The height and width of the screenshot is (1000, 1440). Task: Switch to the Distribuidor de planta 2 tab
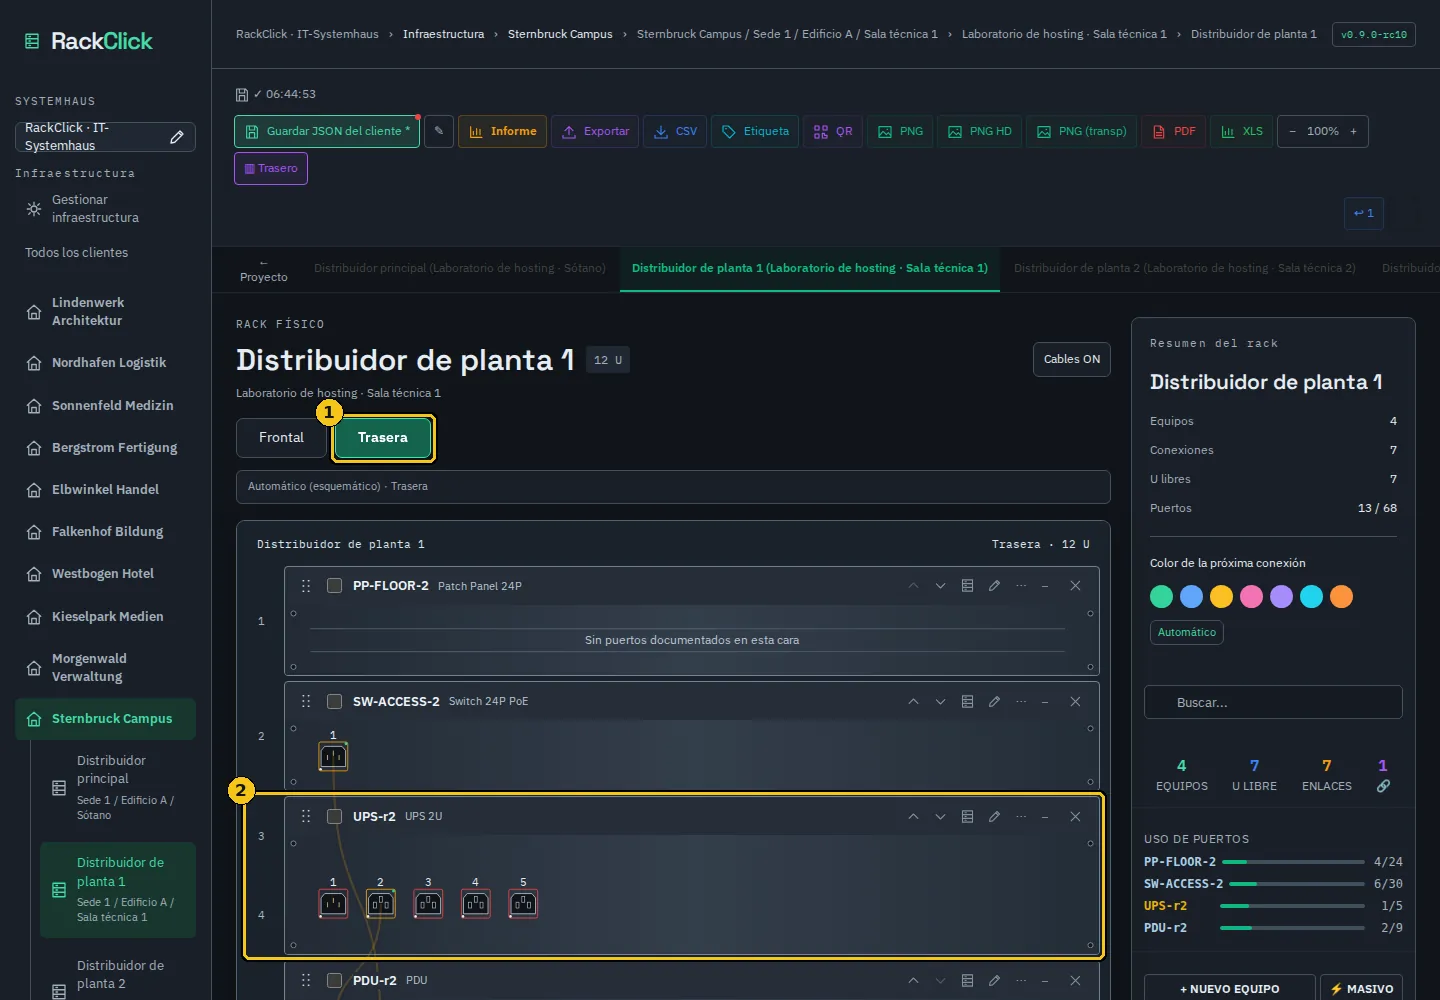[1184, 268]
